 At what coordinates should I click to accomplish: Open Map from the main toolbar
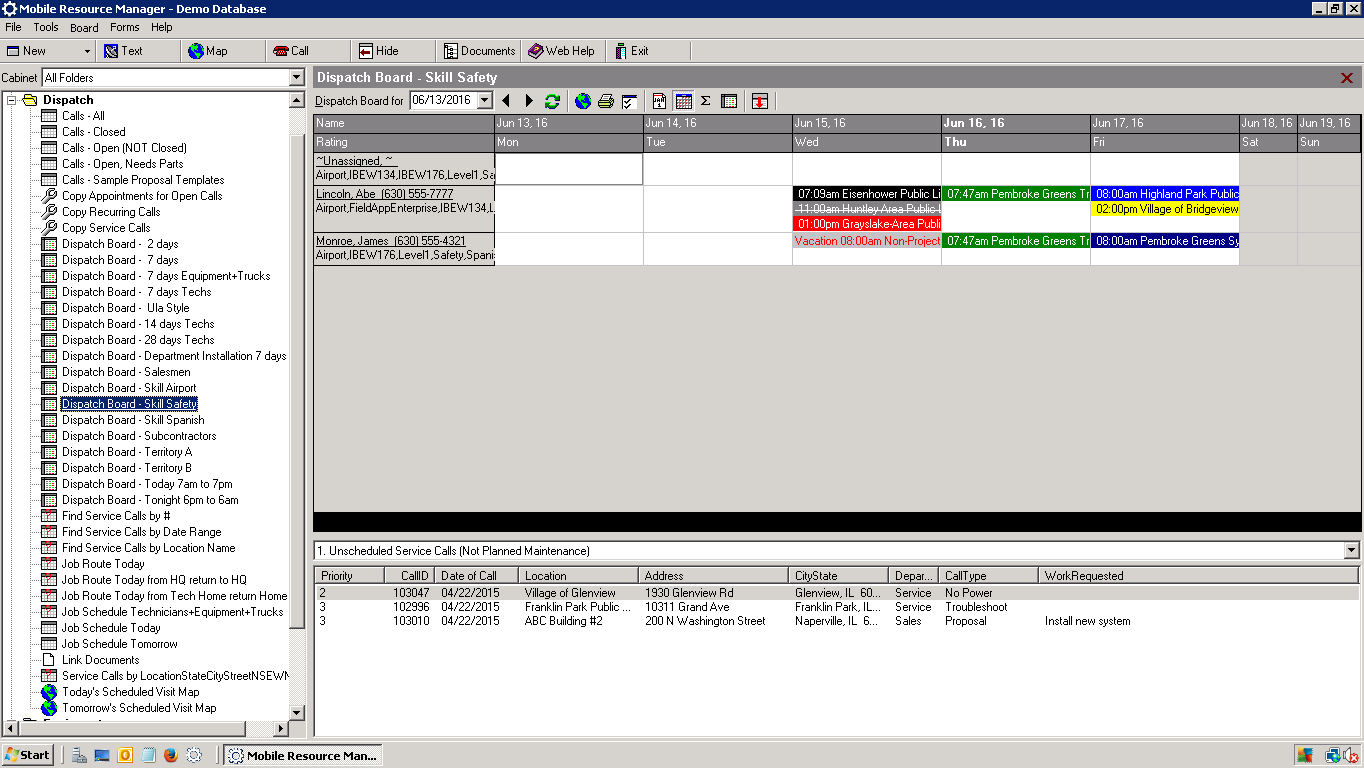[208, 51]
